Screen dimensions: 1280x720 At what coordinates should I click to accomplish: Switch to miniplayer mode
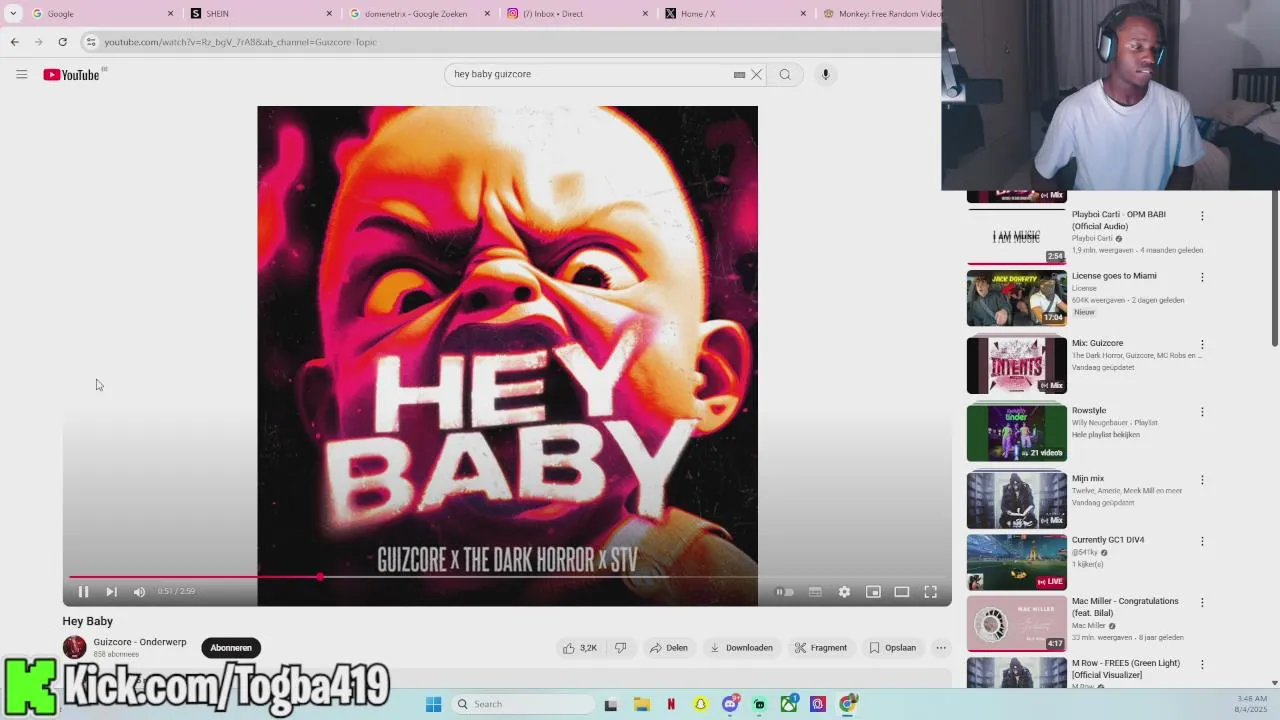[x=873, y=592]
